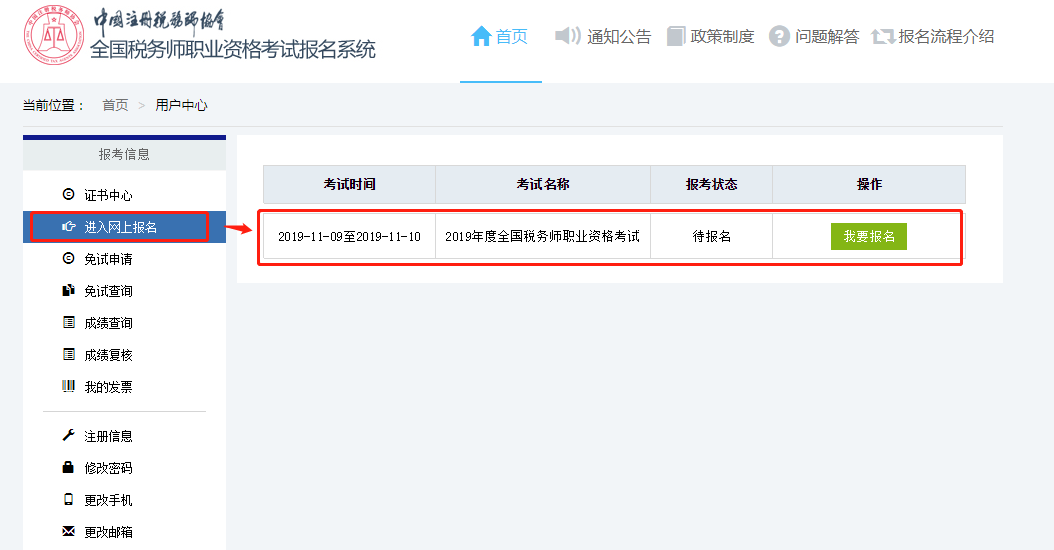Viewport: 1054px width, 550px height.
Task: Click the lock icon beside 修改密码
Action: tap(68, 468)
